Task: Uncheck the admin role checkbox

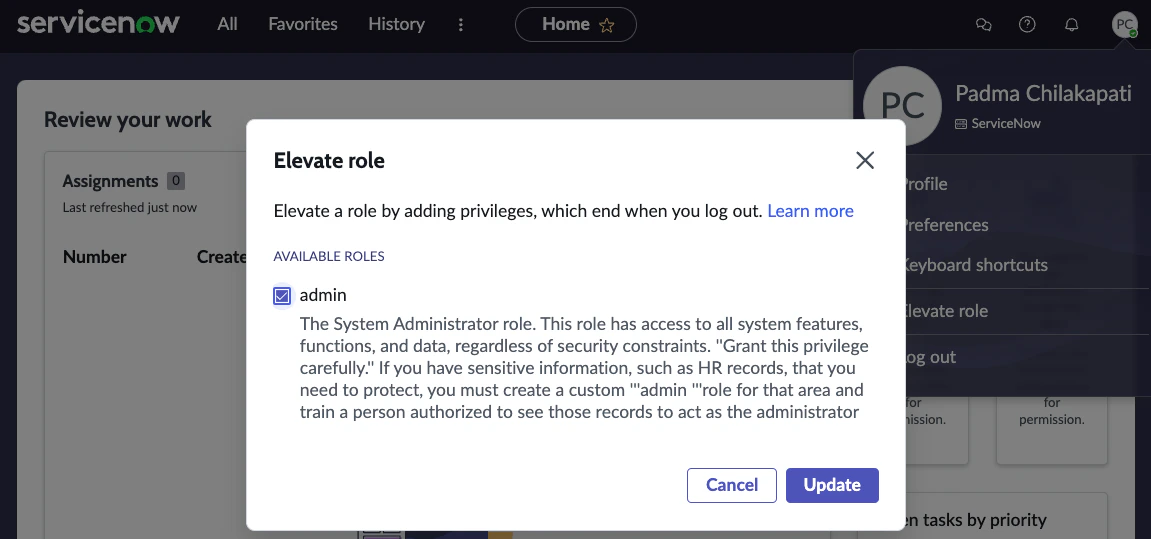Action: pos(282,296)
